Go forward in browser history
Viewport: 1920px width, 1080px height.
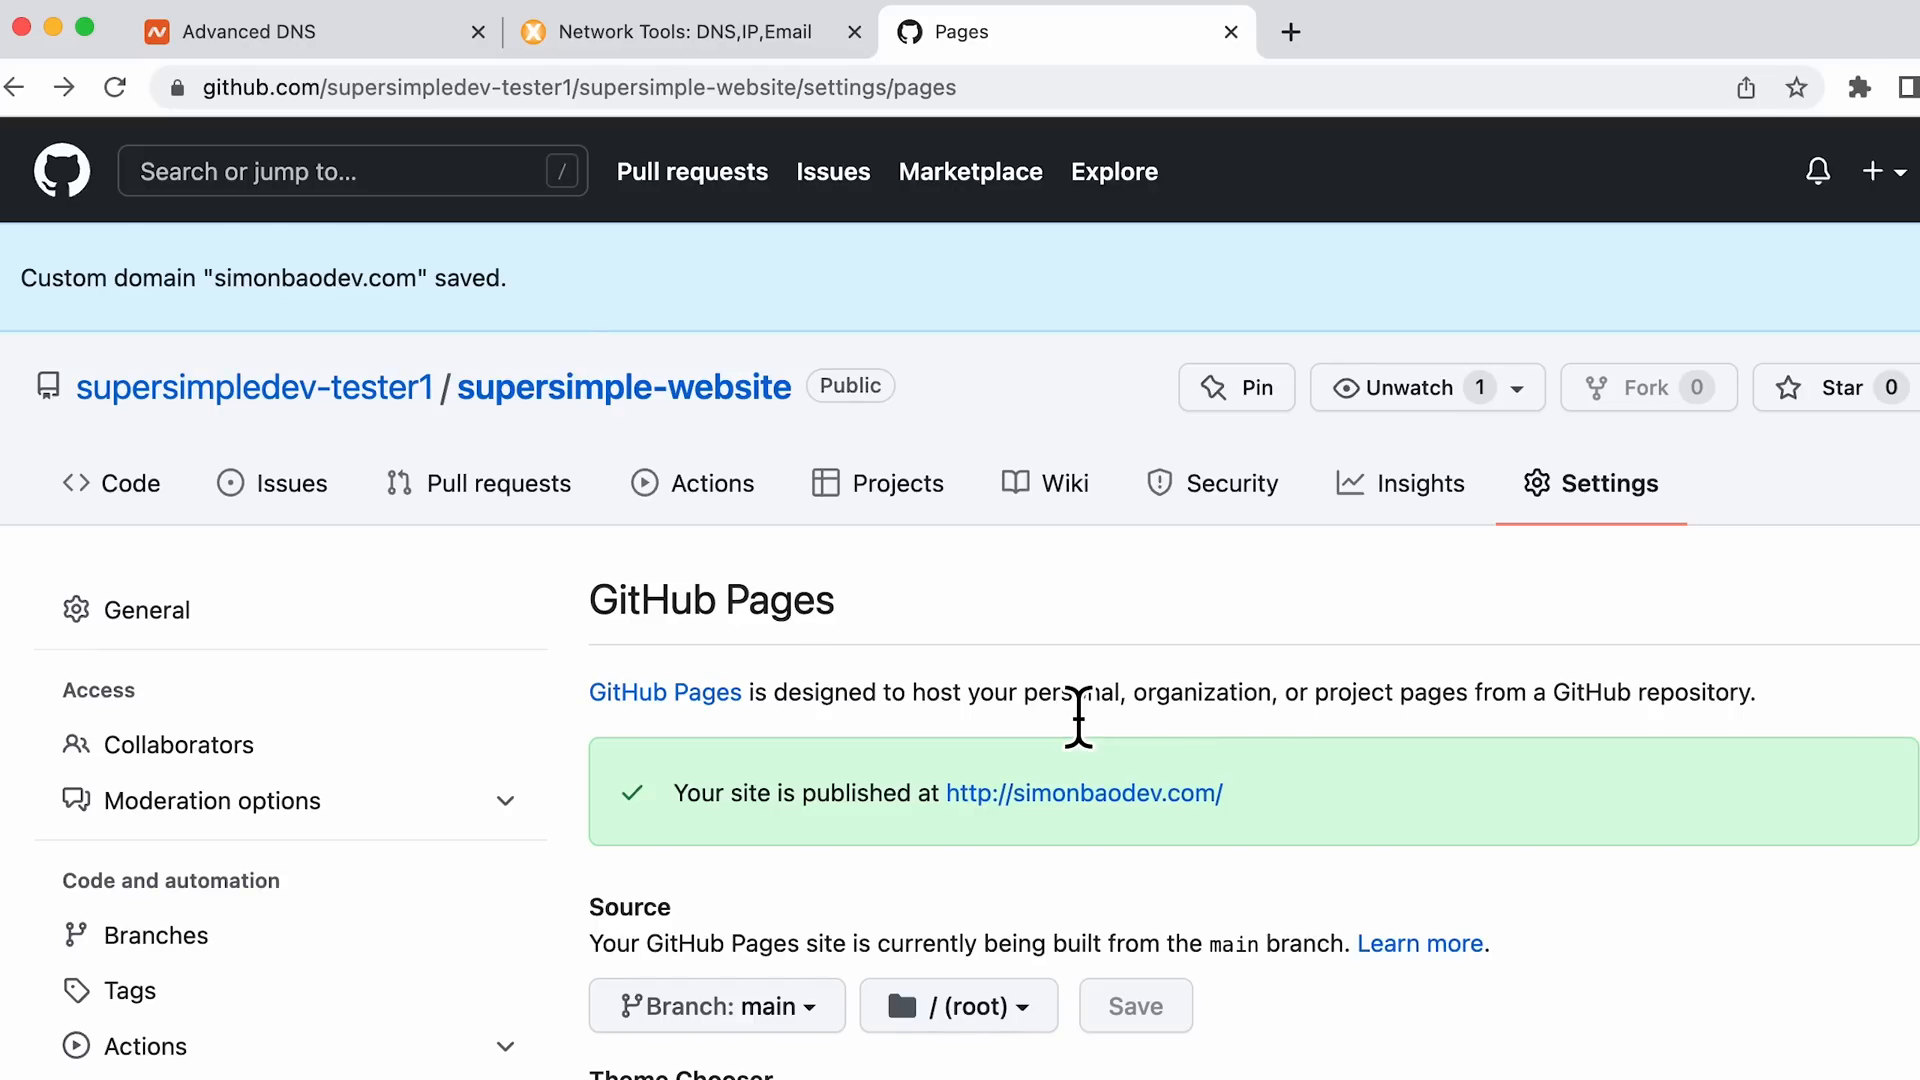[64, 87]
